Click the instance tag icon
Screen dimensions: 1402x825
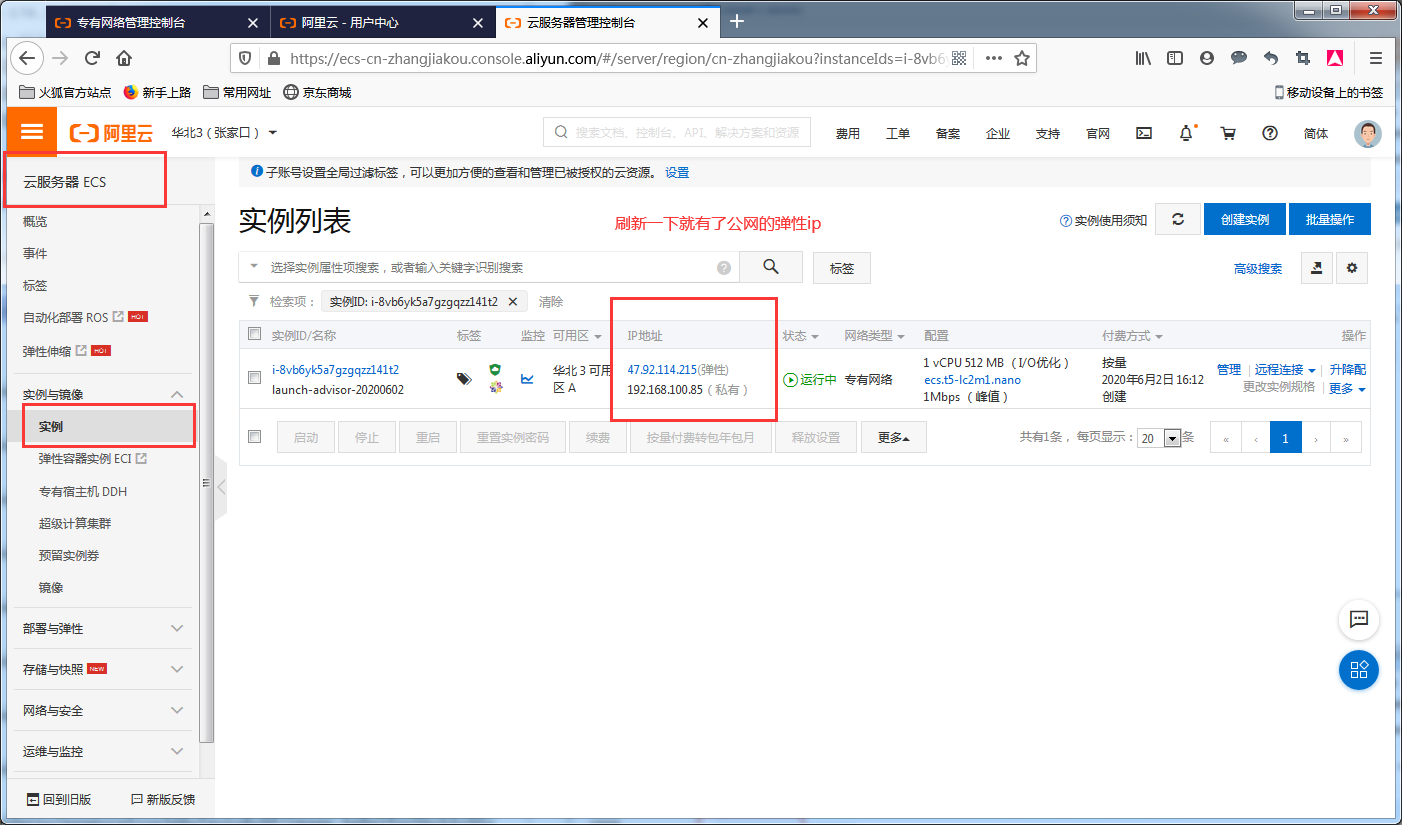coord(463,379)
